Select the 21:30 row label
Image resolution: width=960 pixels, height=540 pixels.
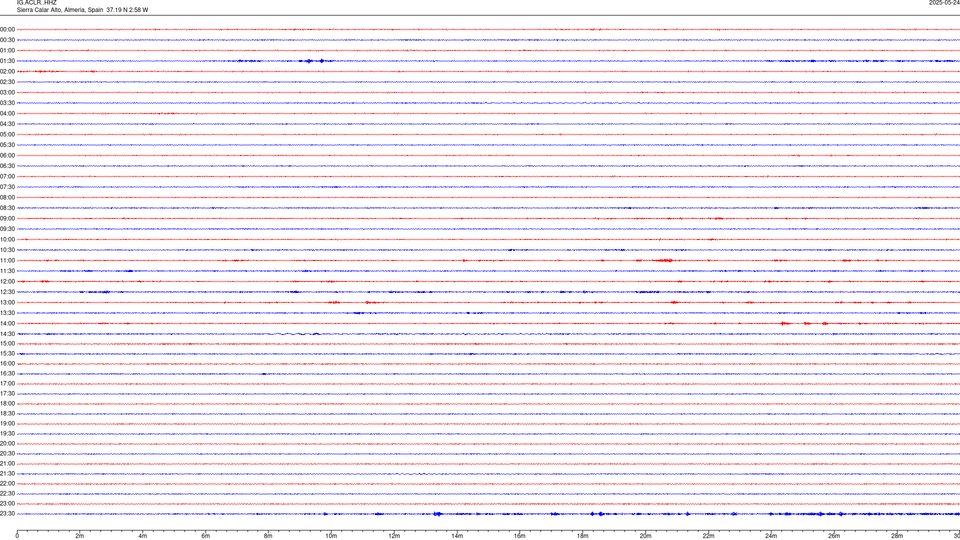(x=7, y=474)
